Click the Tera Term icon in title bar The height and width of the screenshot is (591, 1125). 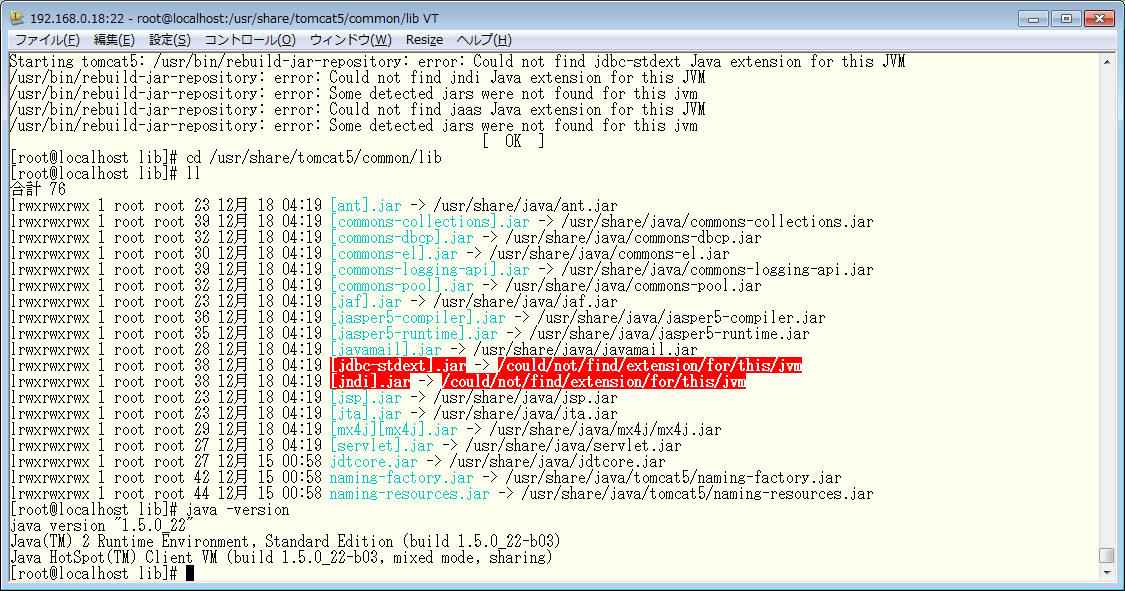point(17,18)
